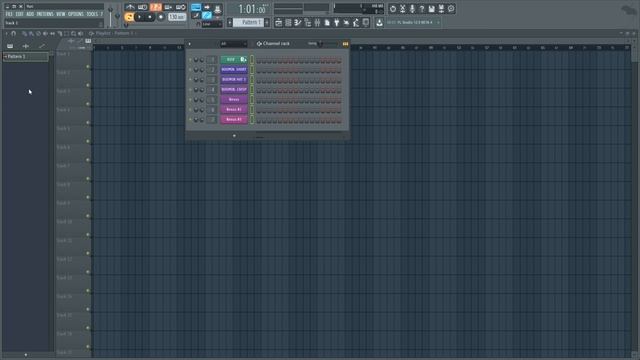The width and height of the screenshot is (640, 360).
Task: Click the purple channel button in row 2
Action: pyautogui.click(x=234, y=69)
